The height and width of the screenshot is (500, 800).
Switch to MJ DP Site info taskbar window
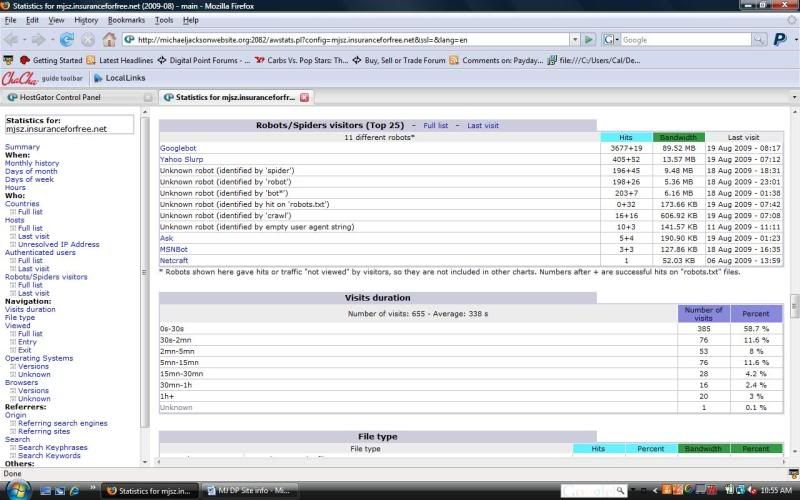click(248, 491)
